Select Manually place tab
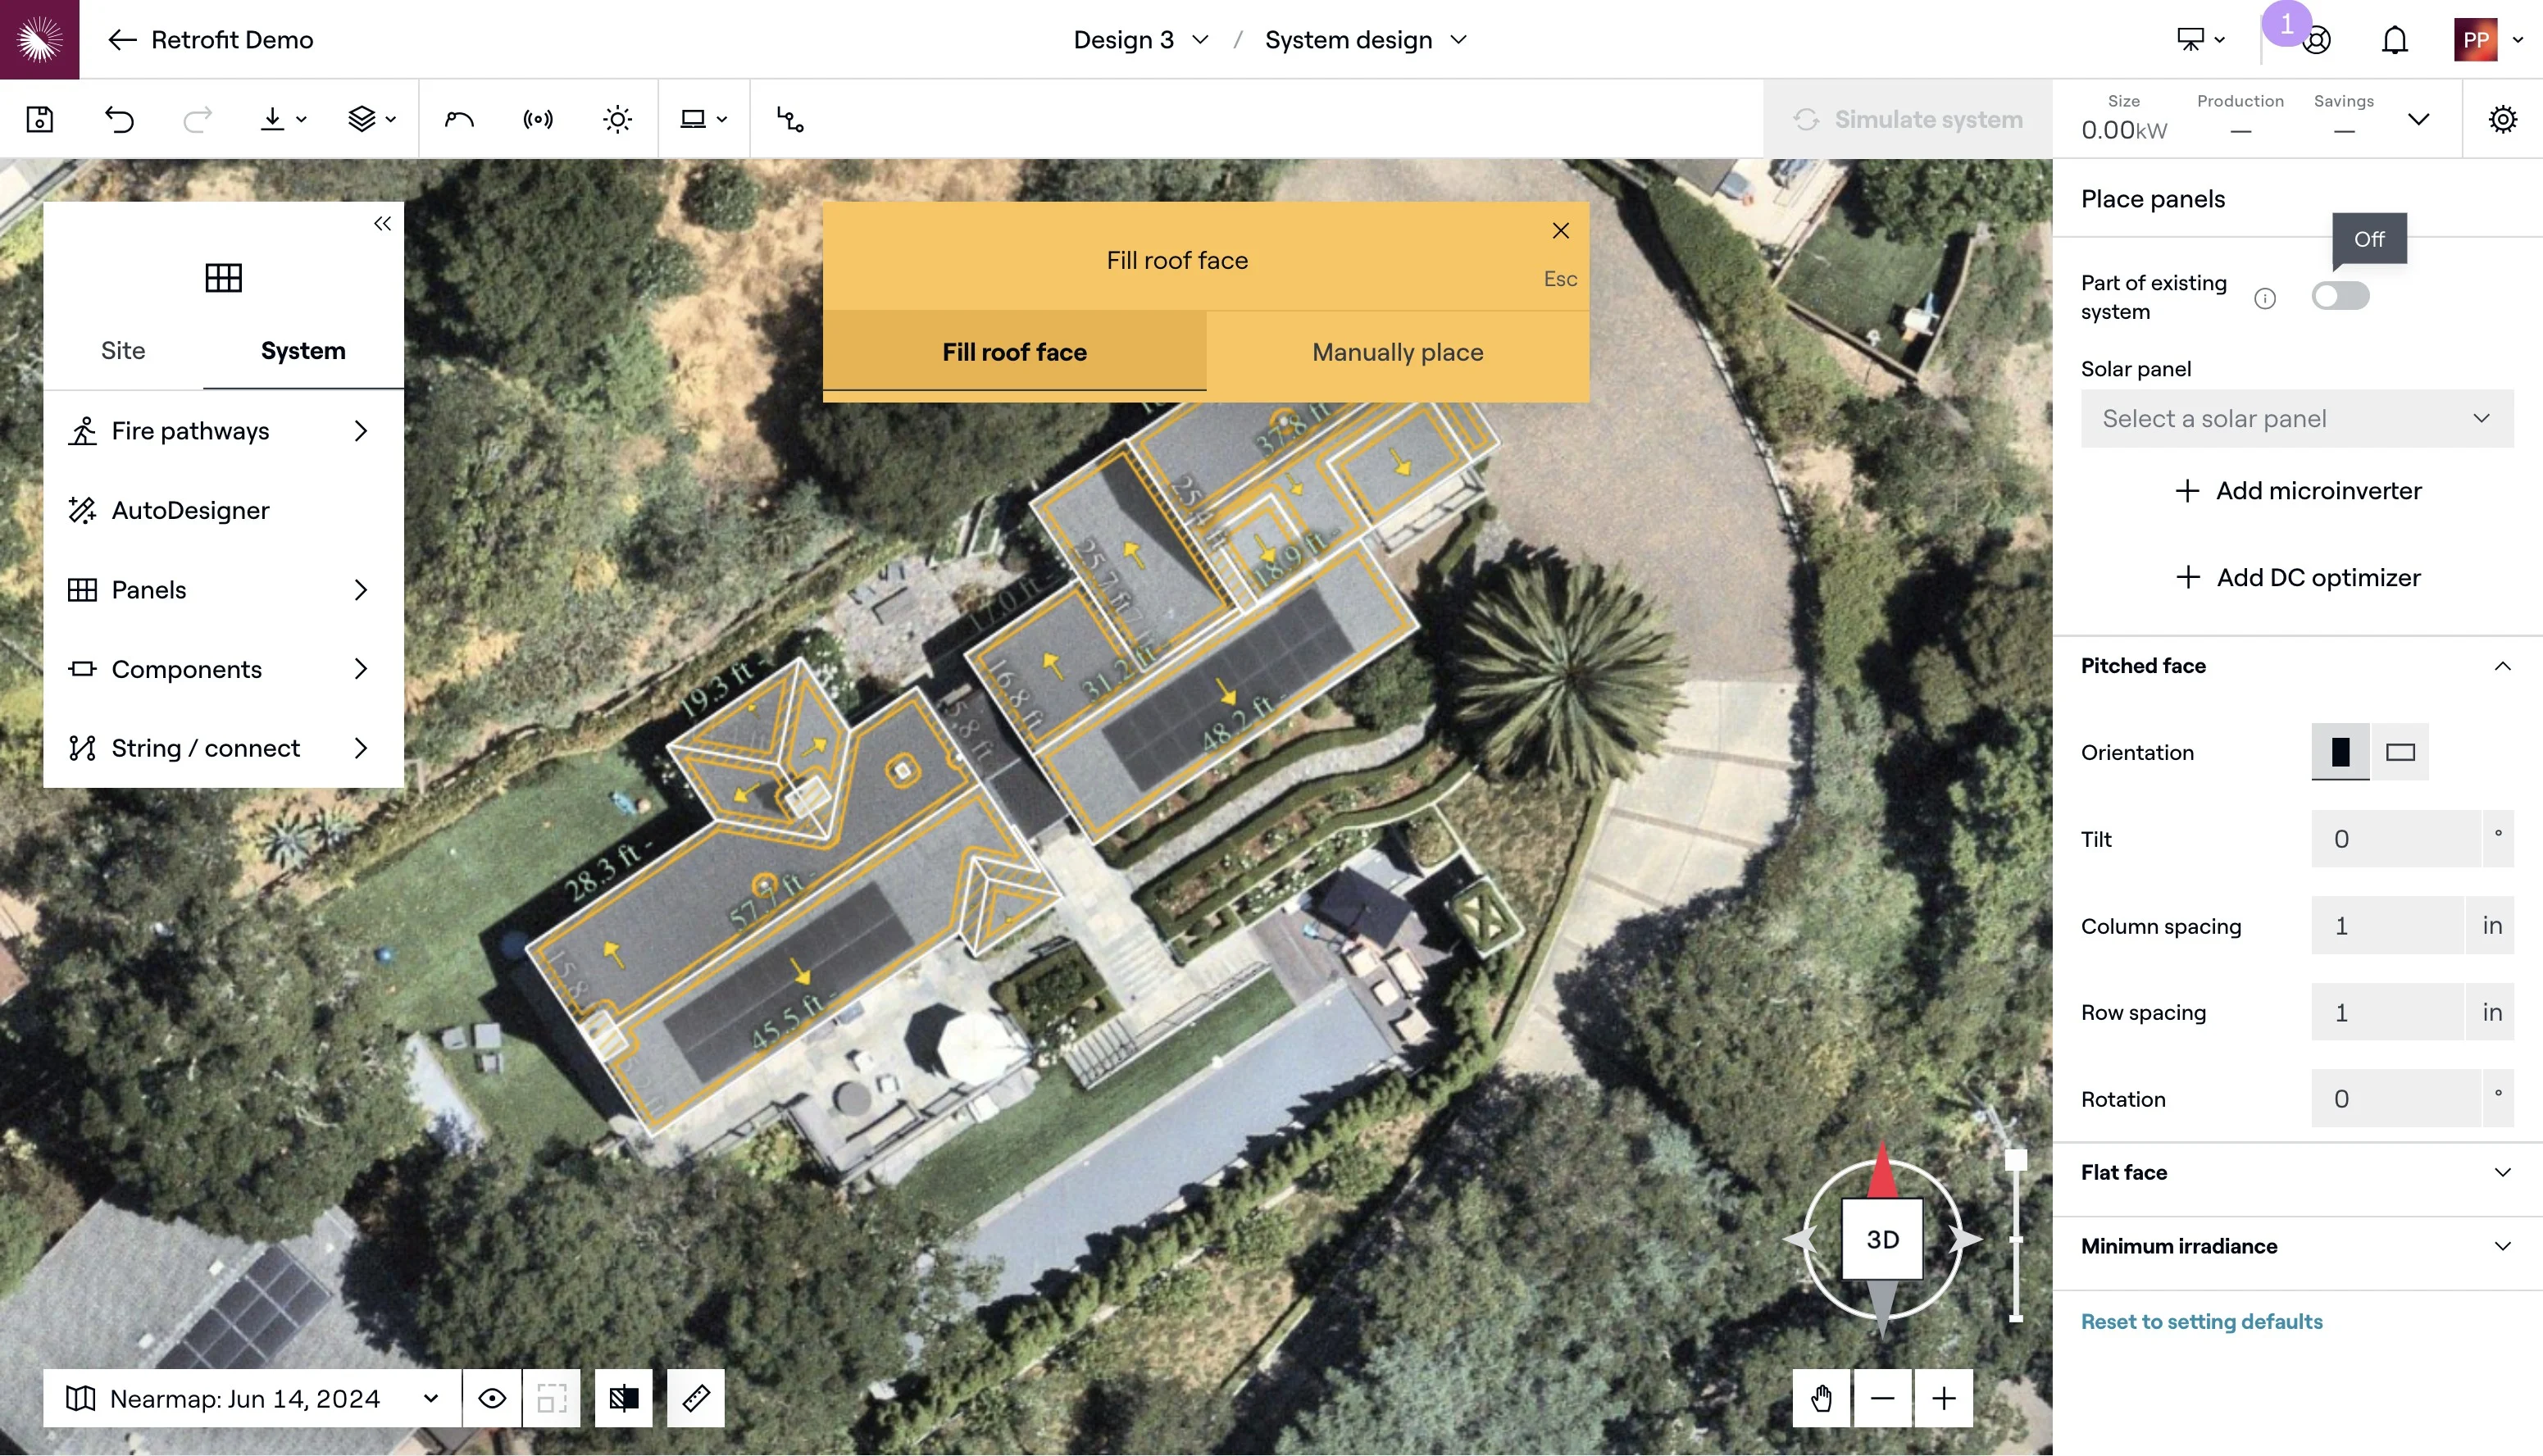The height and width of the screenshot is (1456, 2543). point(1397,352)
